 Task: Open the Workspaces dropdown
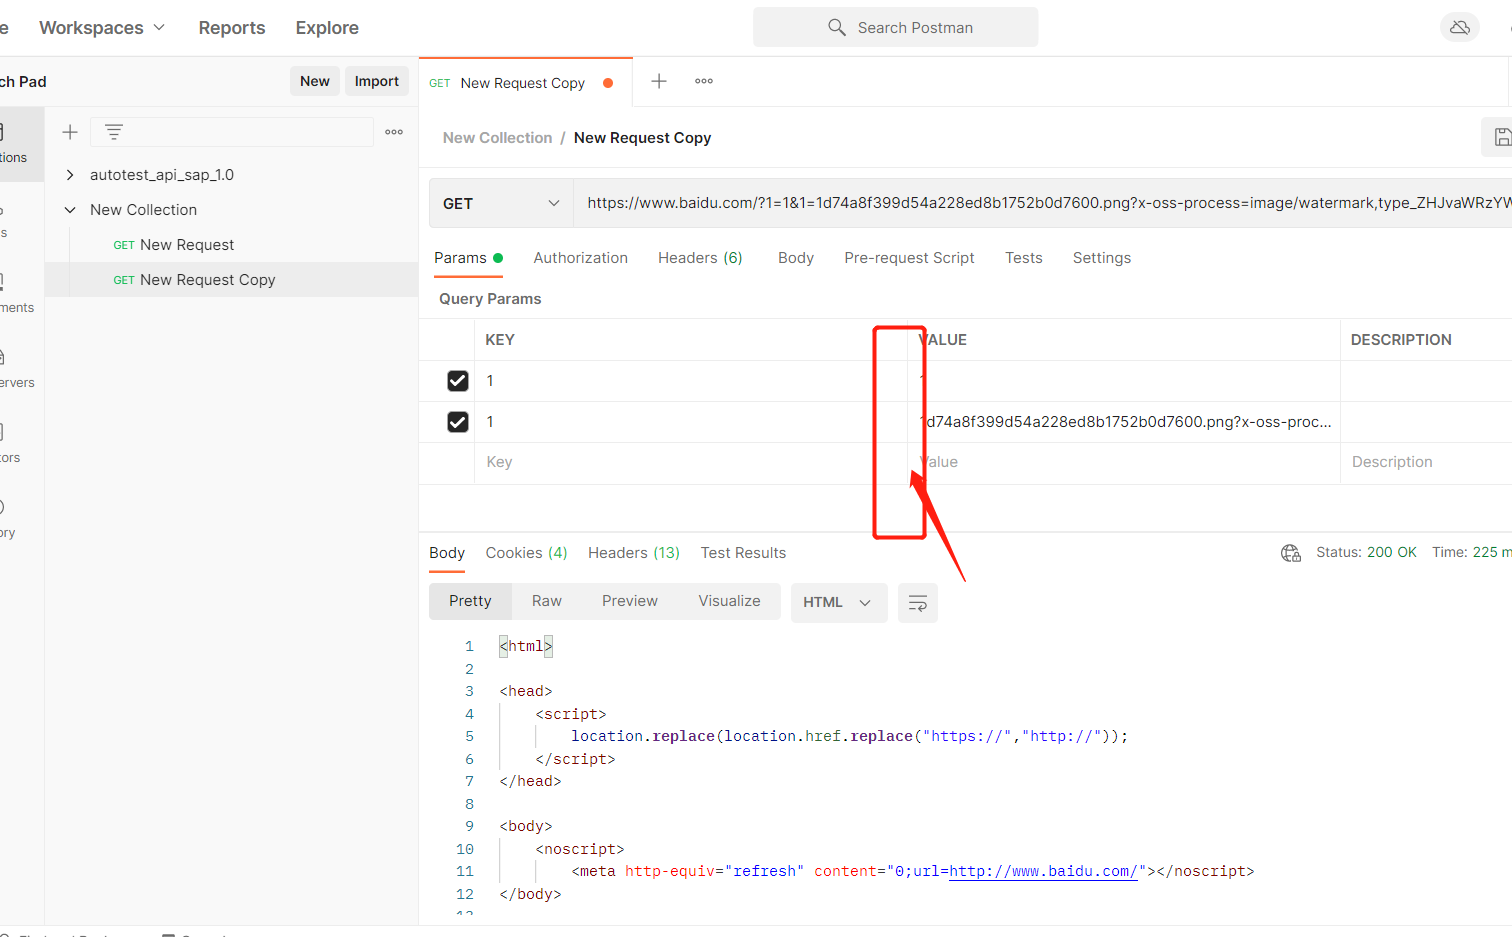click(x=101, y=28)
